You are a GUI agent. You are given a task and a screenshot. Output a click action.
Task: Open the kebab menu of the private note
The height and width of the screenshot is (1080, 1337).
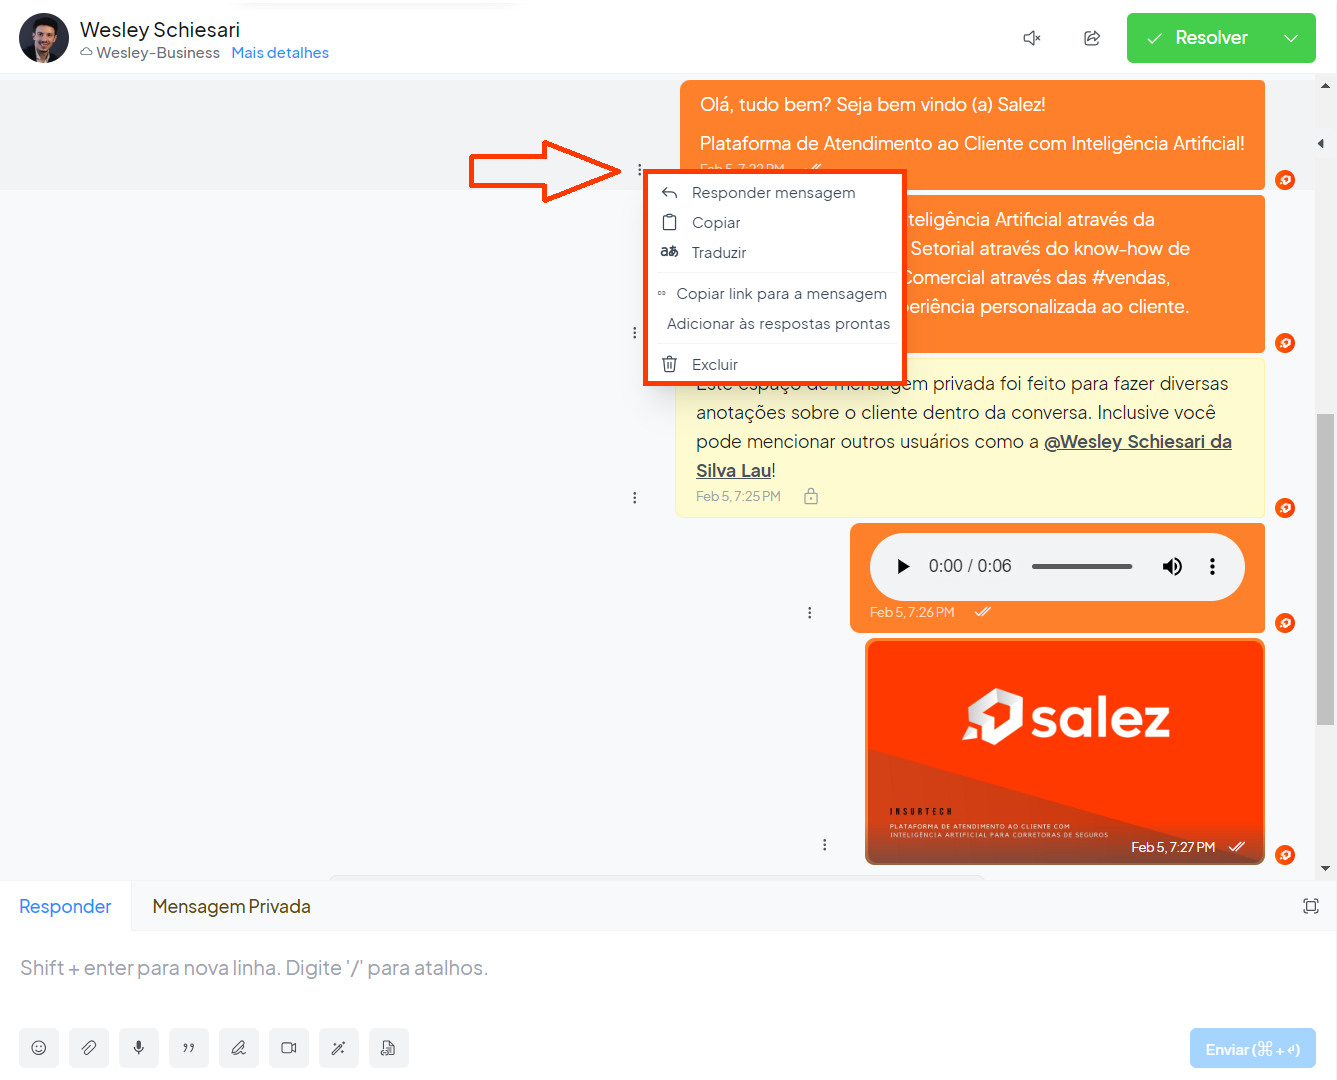pyautogui.click(x=634, y=497)
